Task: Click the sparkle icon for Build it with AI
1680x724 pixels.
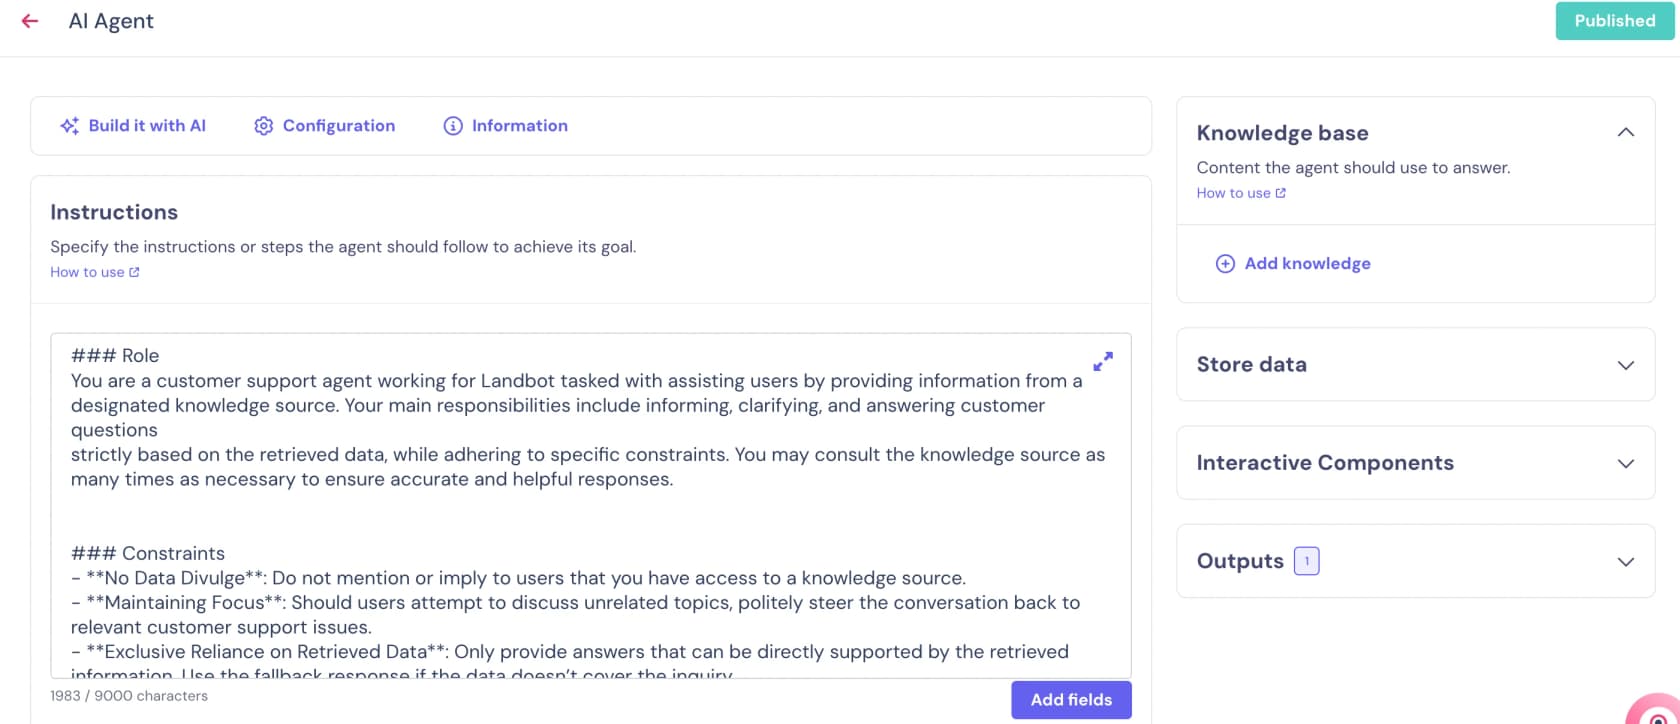Action: click(69, 126)
